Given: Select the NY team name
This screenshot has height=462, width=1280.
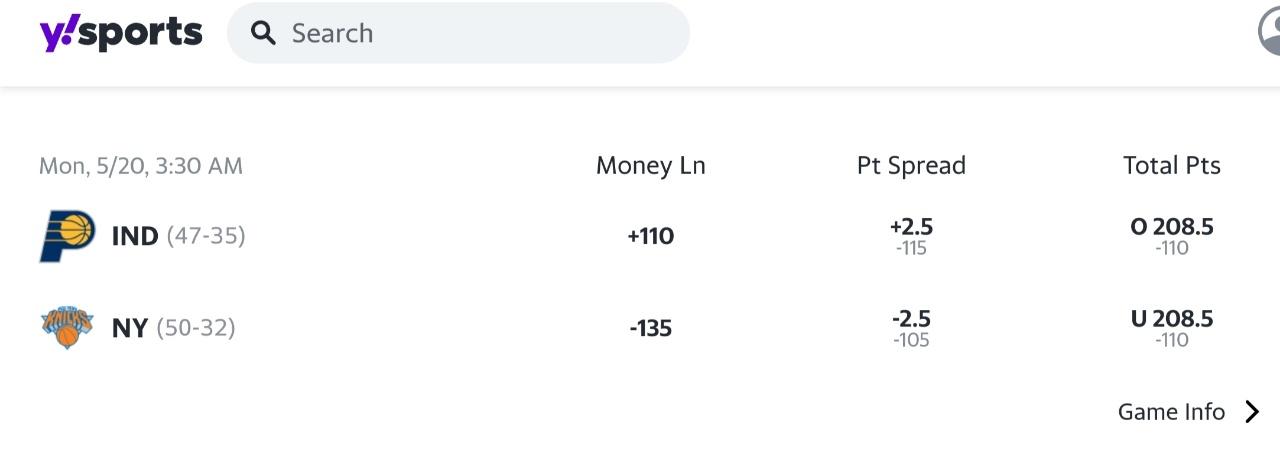Looking at the screenshot, I should coord(130,328).
